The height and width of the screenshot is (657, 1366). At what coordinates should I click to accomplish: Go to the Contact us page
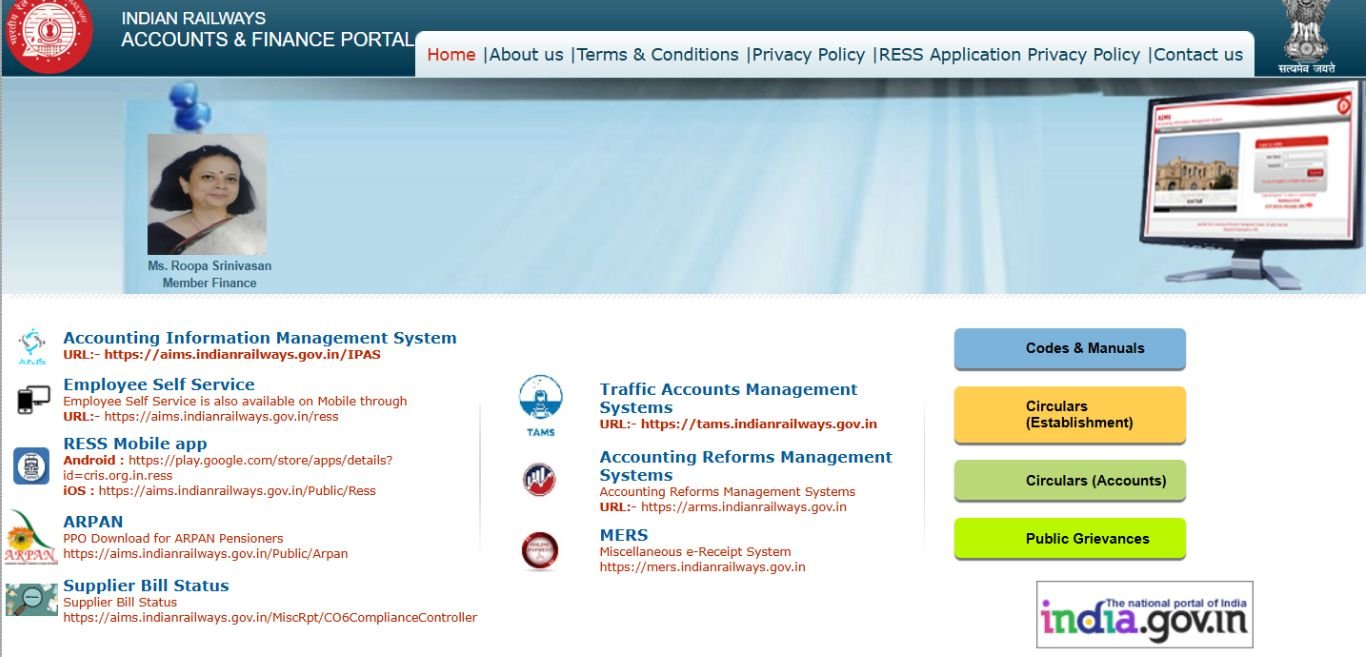1198,55
